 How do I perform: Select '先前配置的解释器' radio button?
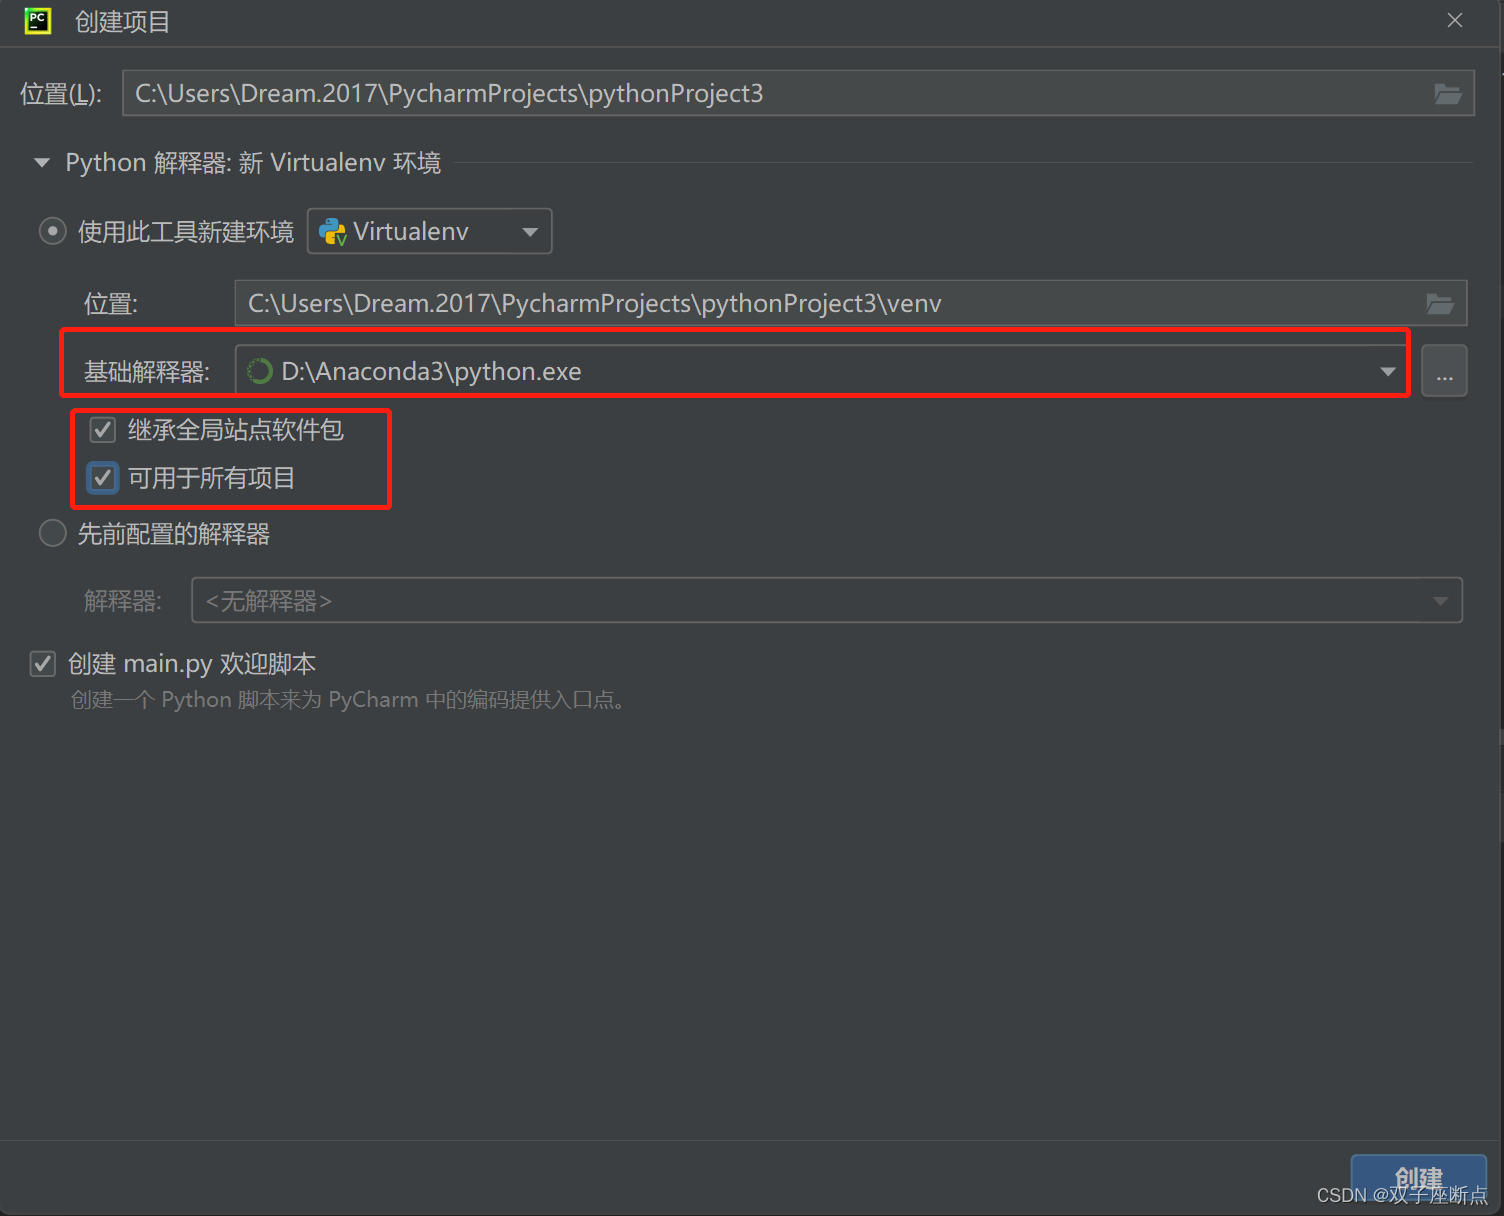(52, 533)
